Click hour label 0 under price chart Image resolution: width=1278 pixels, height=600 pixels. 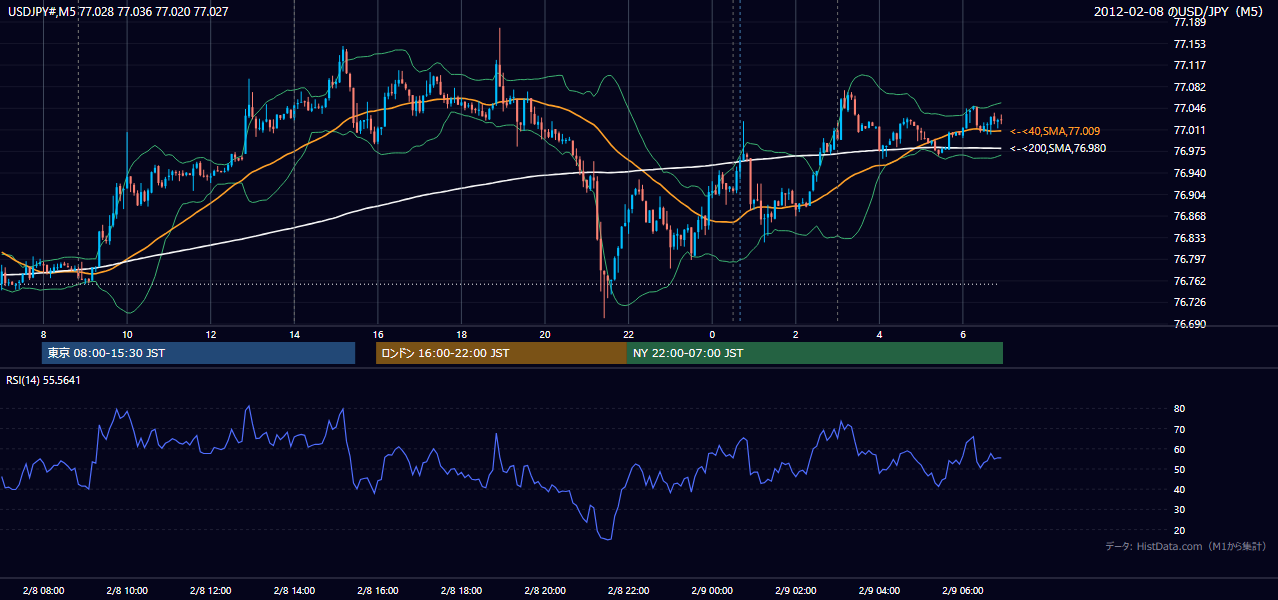[712, 334]
